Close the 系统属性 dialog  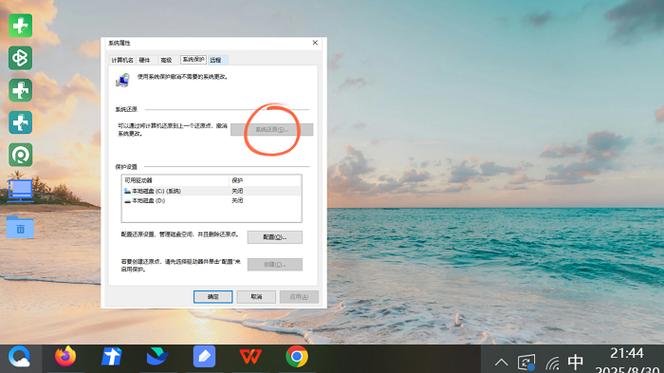[x=315, y=43]
